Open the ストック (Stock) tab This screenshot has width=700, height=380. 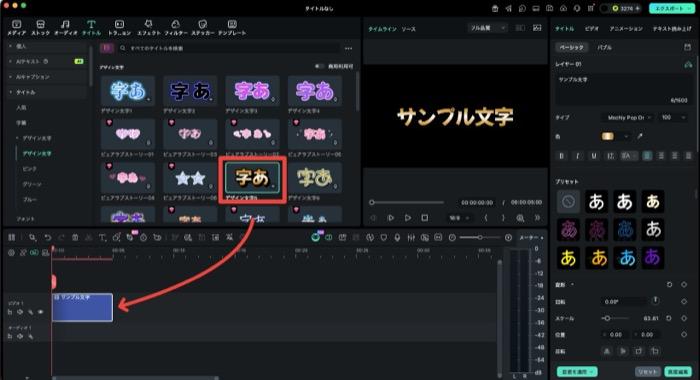40,28
